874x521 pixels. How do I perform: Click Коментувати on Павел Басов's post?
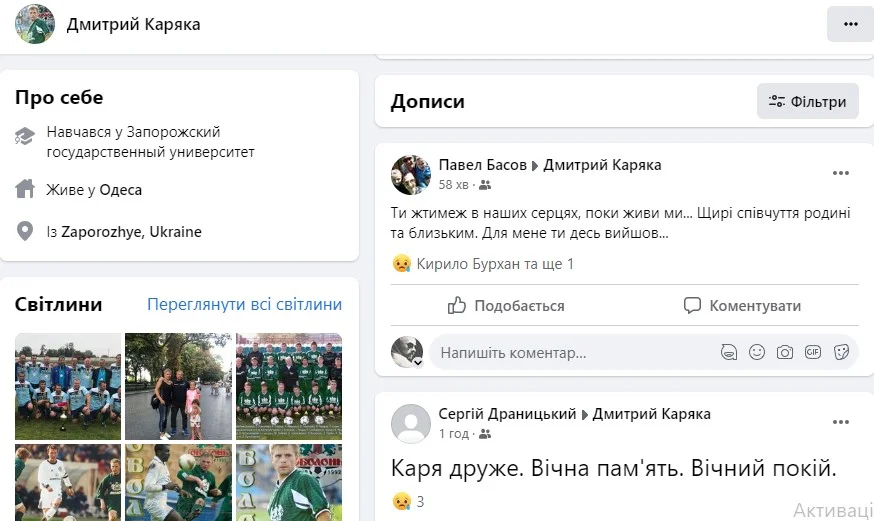(x=742, y=306)
